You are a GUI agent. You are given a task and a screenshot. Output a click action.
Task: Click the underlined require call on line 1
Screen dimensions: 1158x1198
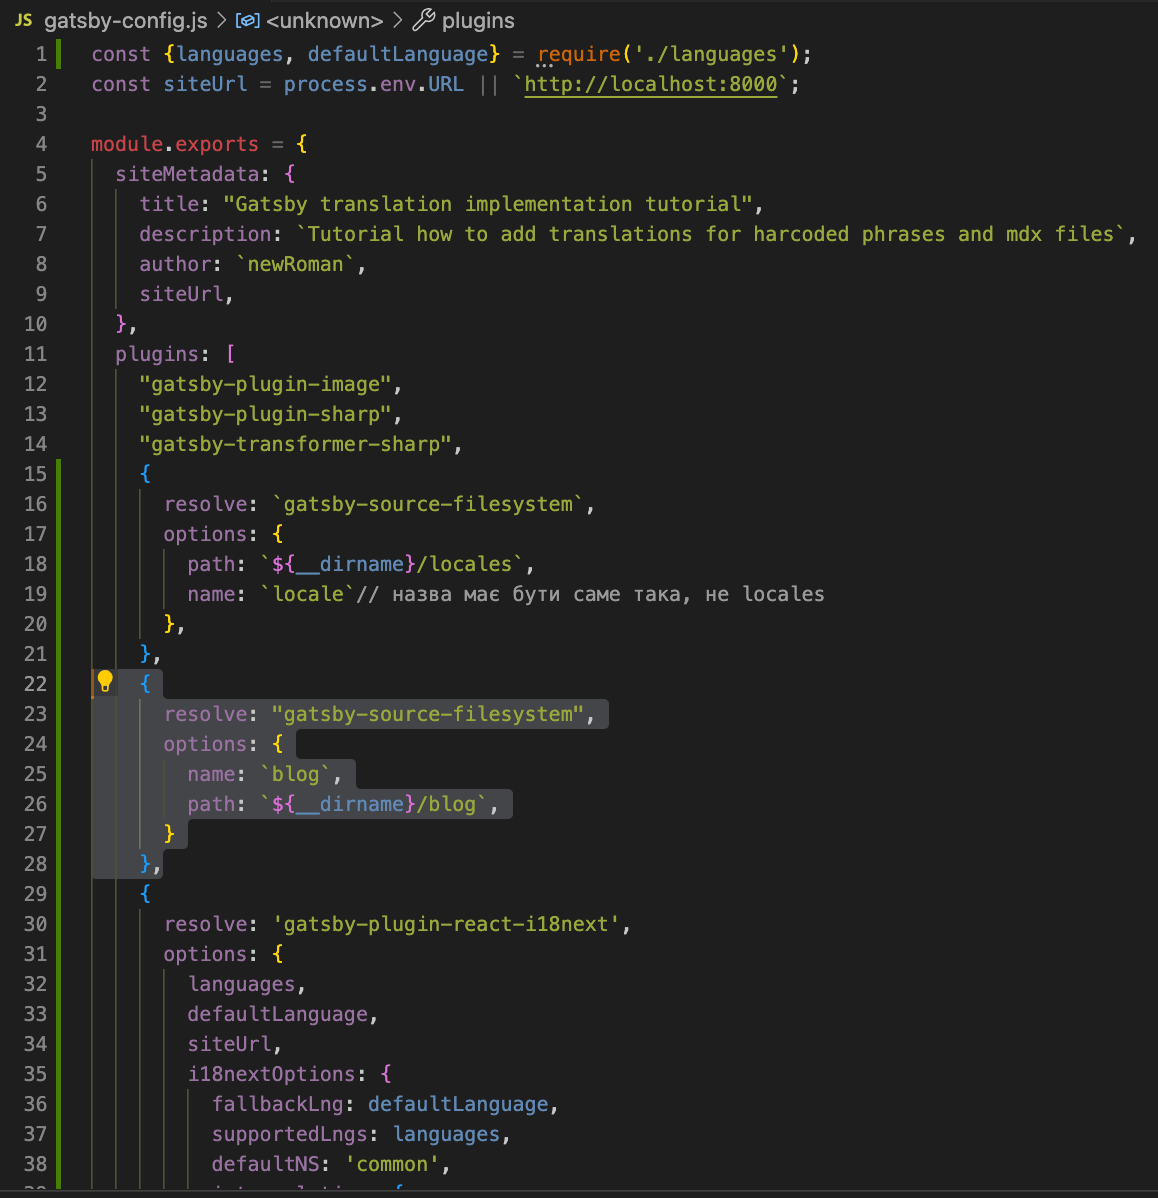point(578,54)
